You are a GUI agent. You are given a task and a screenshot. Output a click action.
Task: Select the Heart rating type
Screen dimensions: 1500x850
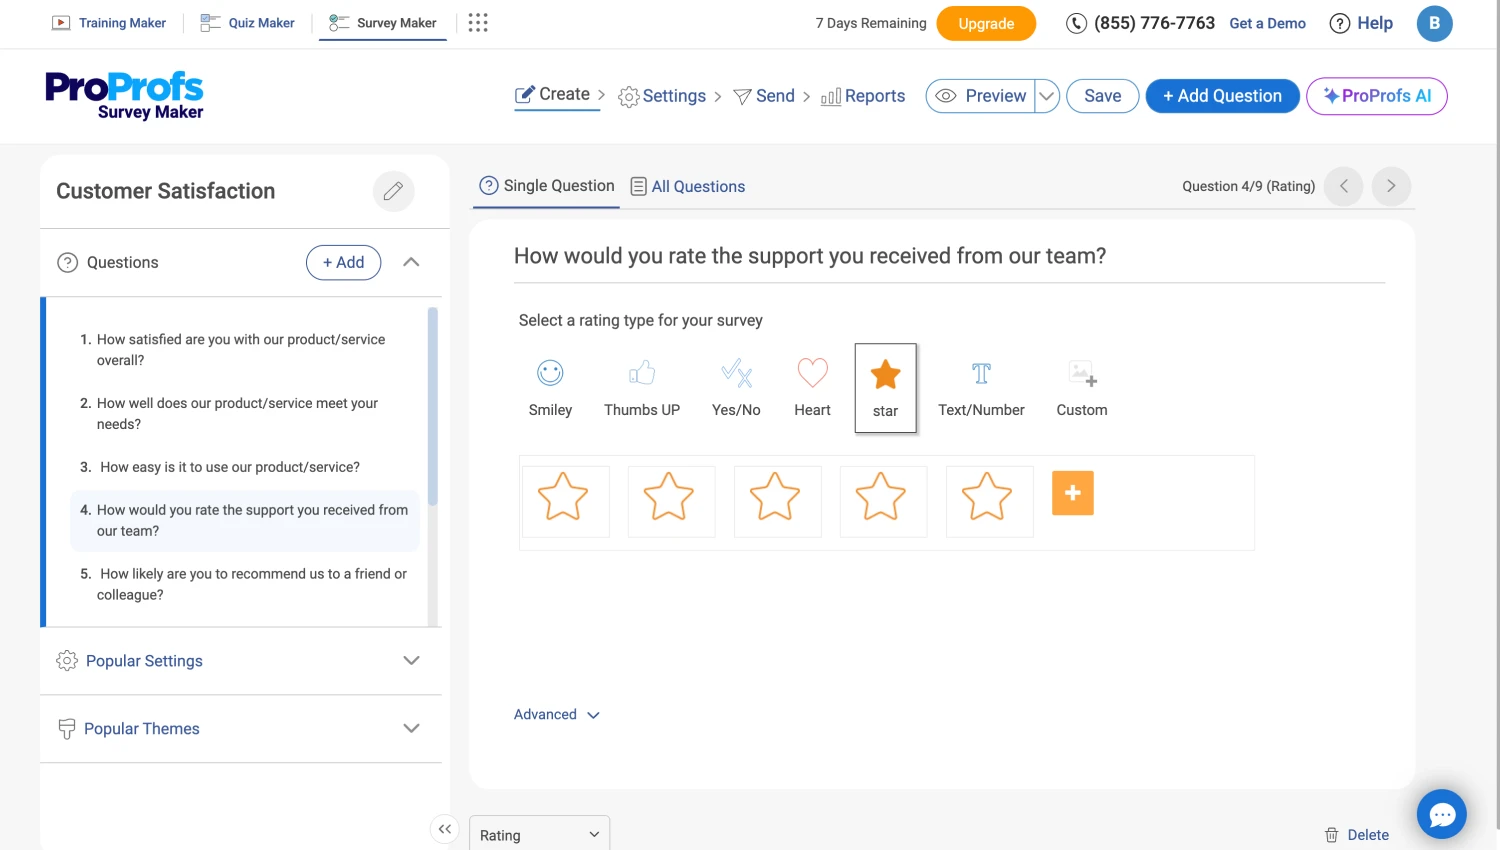point(812,374)
